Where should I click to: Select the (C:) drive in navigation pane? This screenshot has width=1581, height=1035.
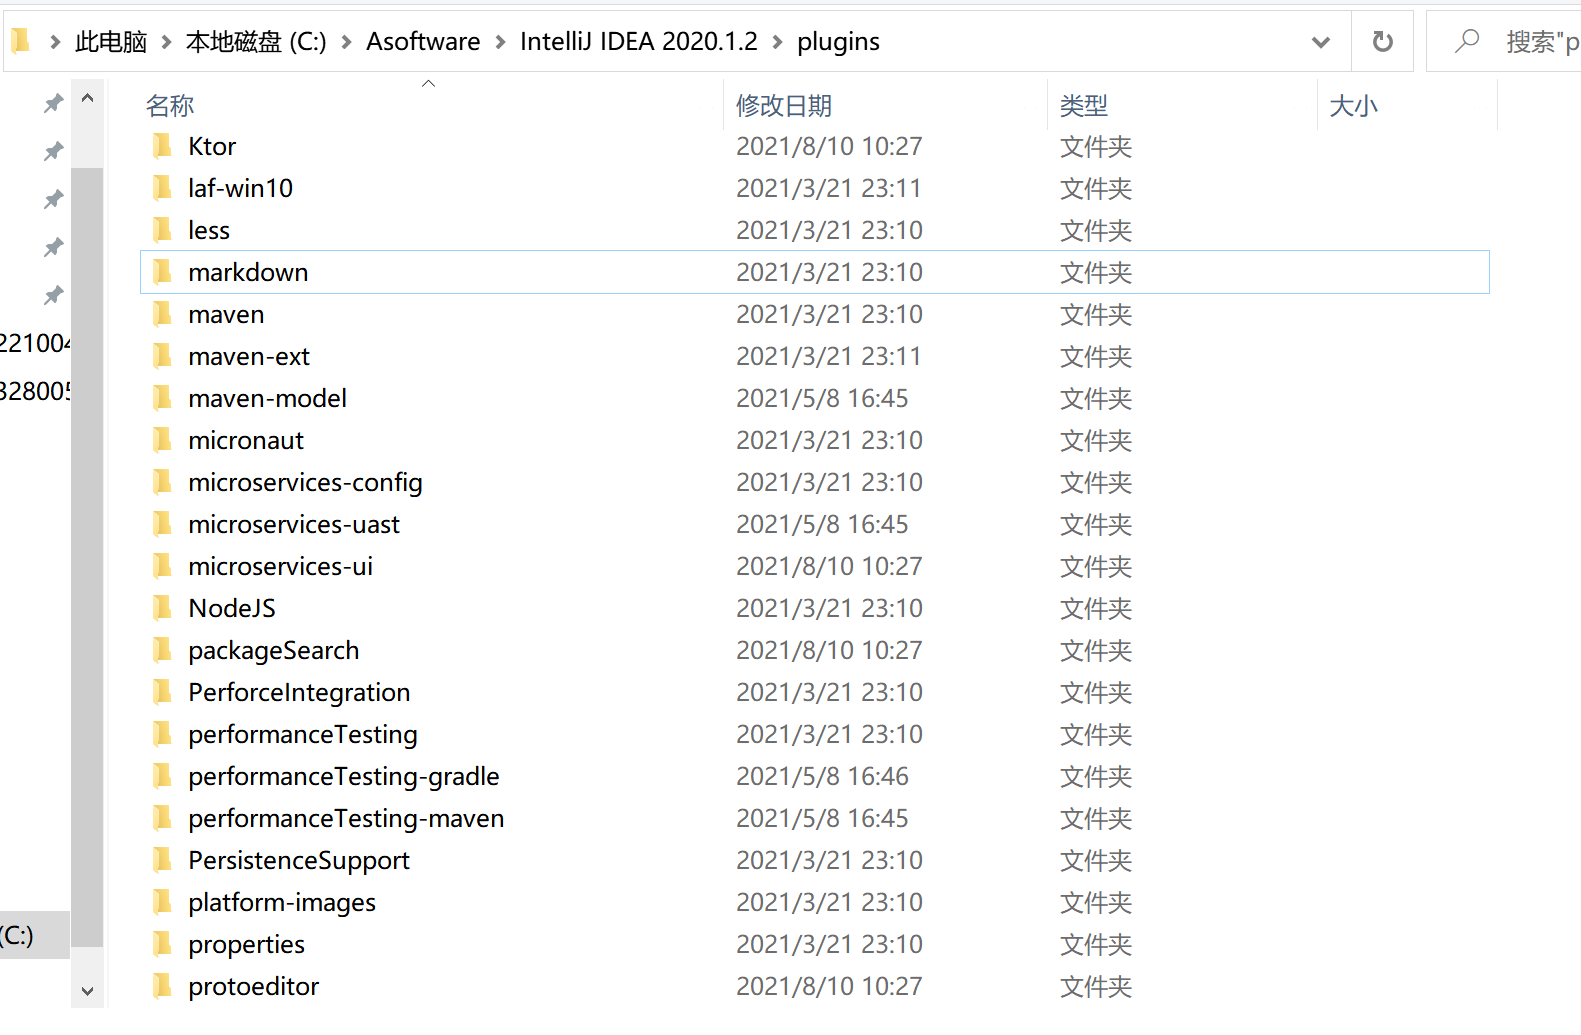click(x=34, y=935)
